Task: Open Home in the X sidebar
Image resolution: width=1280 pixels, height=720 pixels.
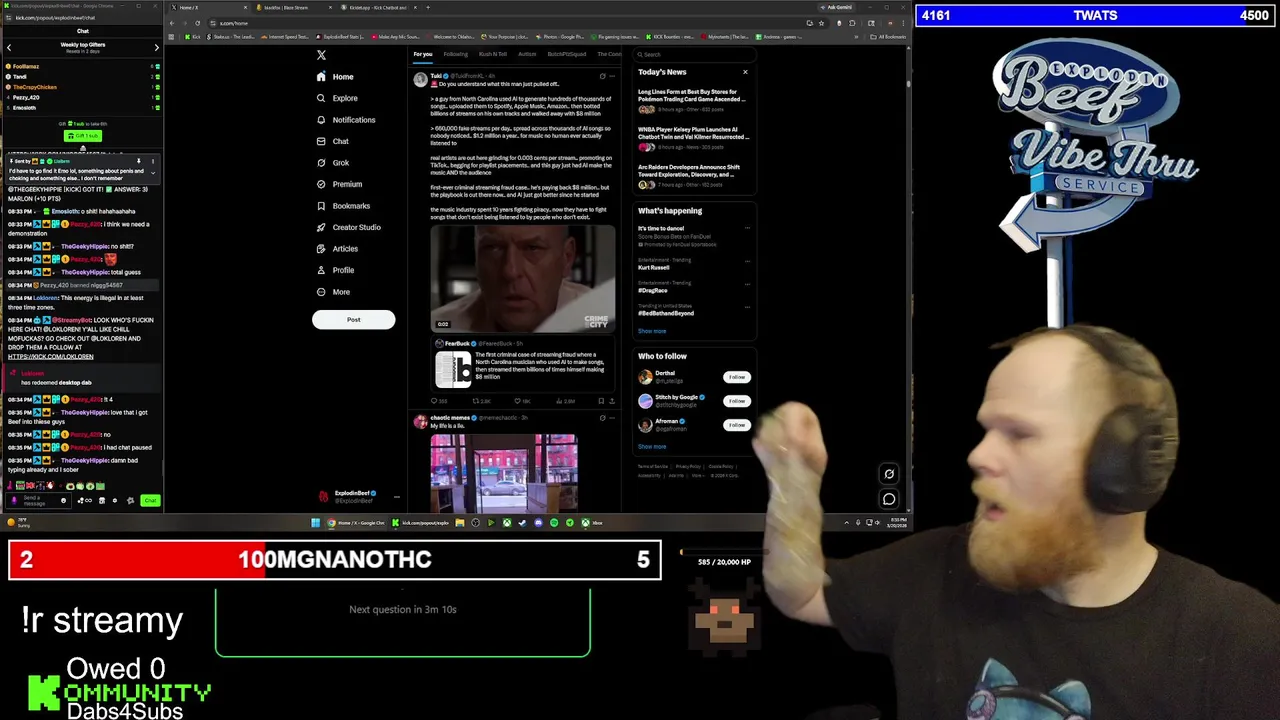Action: 335,77
